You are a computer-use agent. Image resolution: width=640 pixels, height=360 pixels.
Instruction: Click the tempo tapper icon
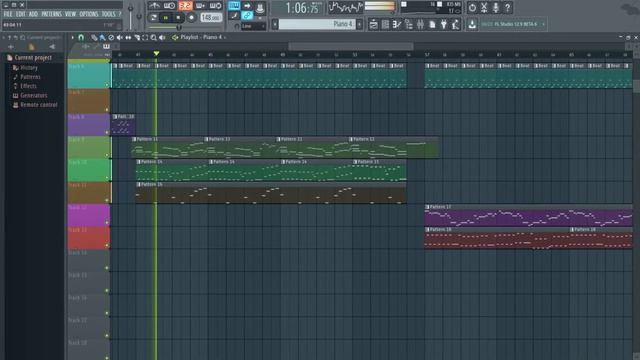(456, 24)
